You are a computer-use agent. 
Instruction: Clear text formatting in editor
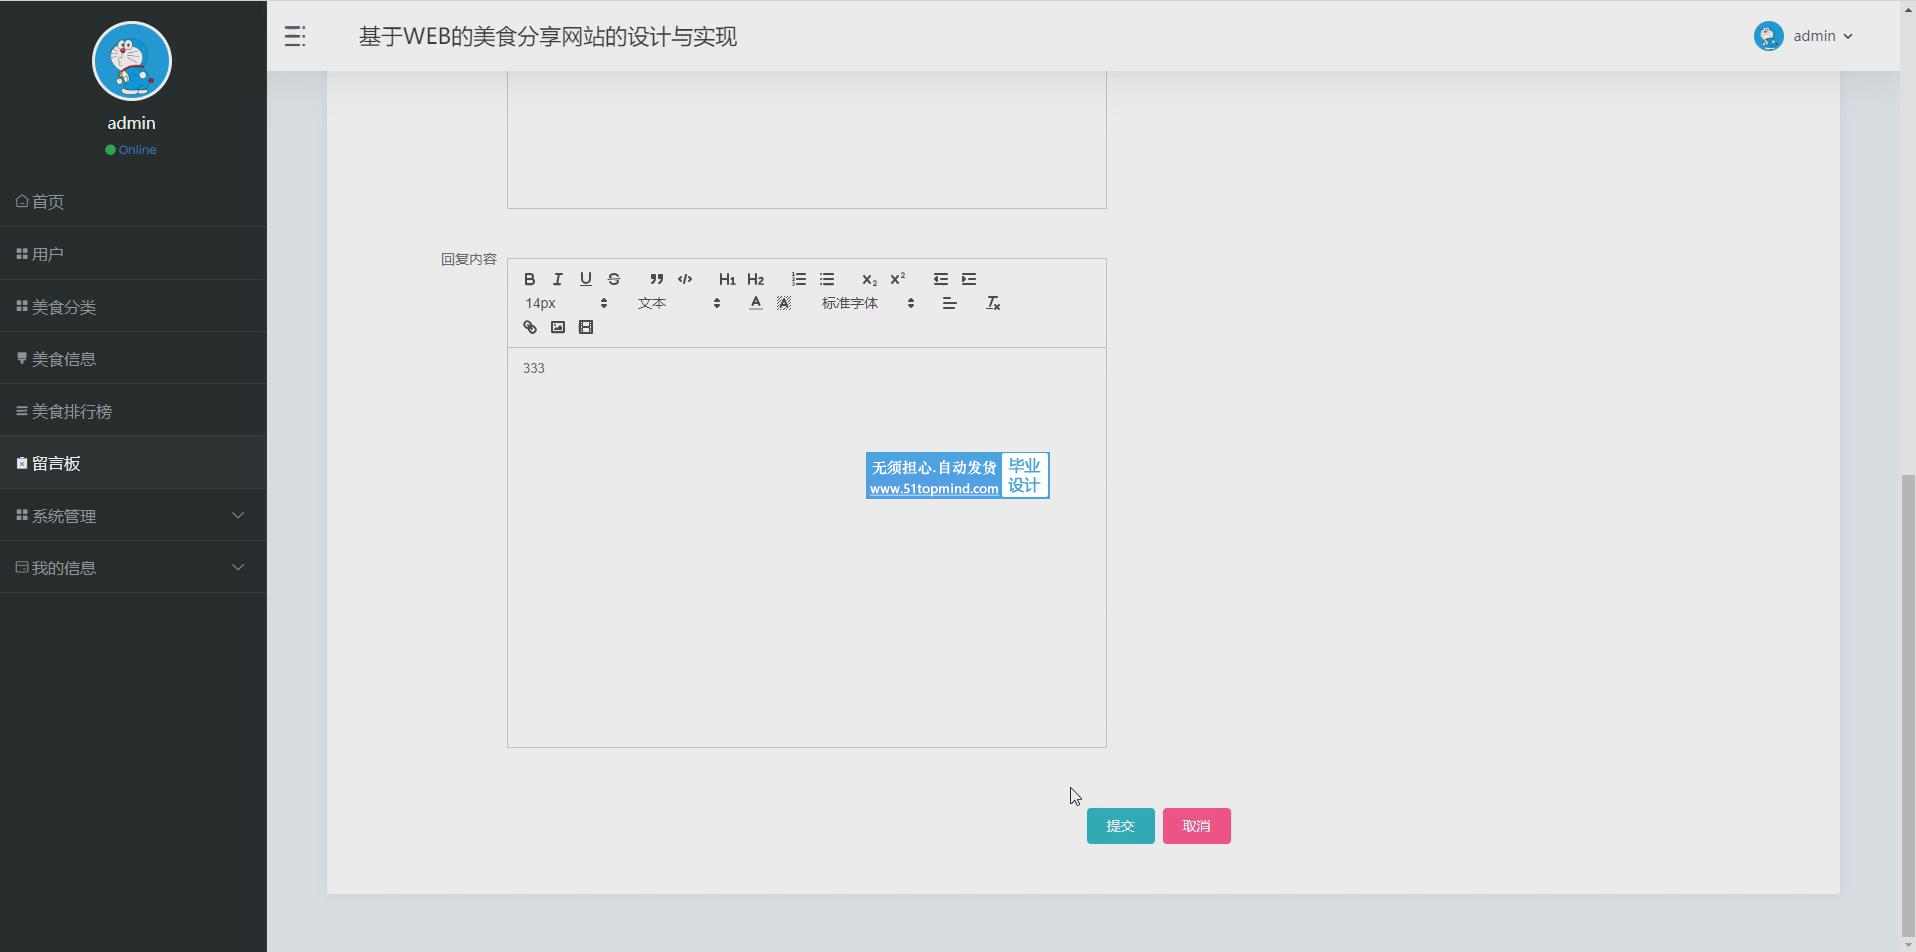tap(993, 303)
